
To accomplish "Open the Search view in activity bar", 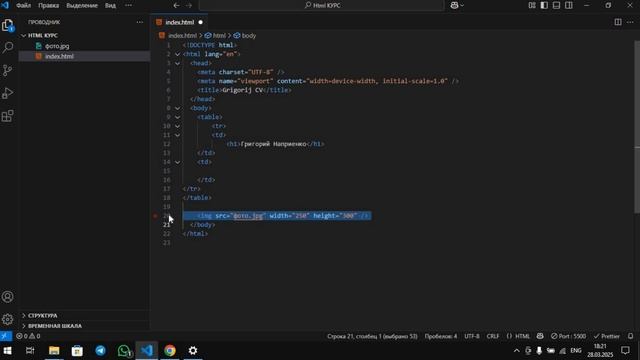I will click(x=8, y=47).
